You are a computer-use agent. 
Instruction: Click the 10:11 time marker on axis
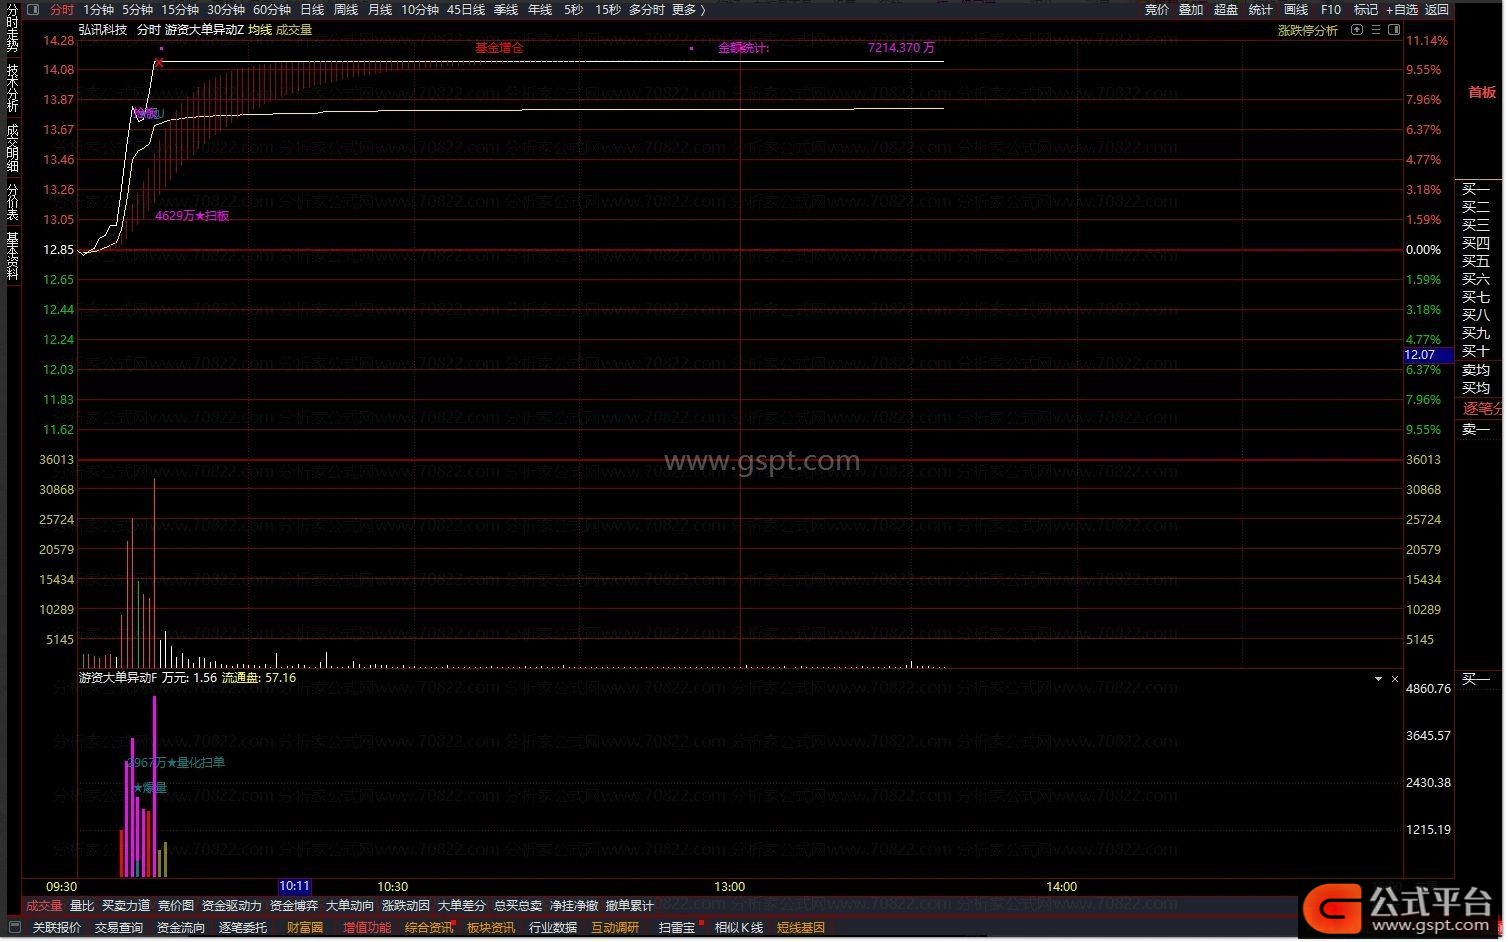[294, 886]
